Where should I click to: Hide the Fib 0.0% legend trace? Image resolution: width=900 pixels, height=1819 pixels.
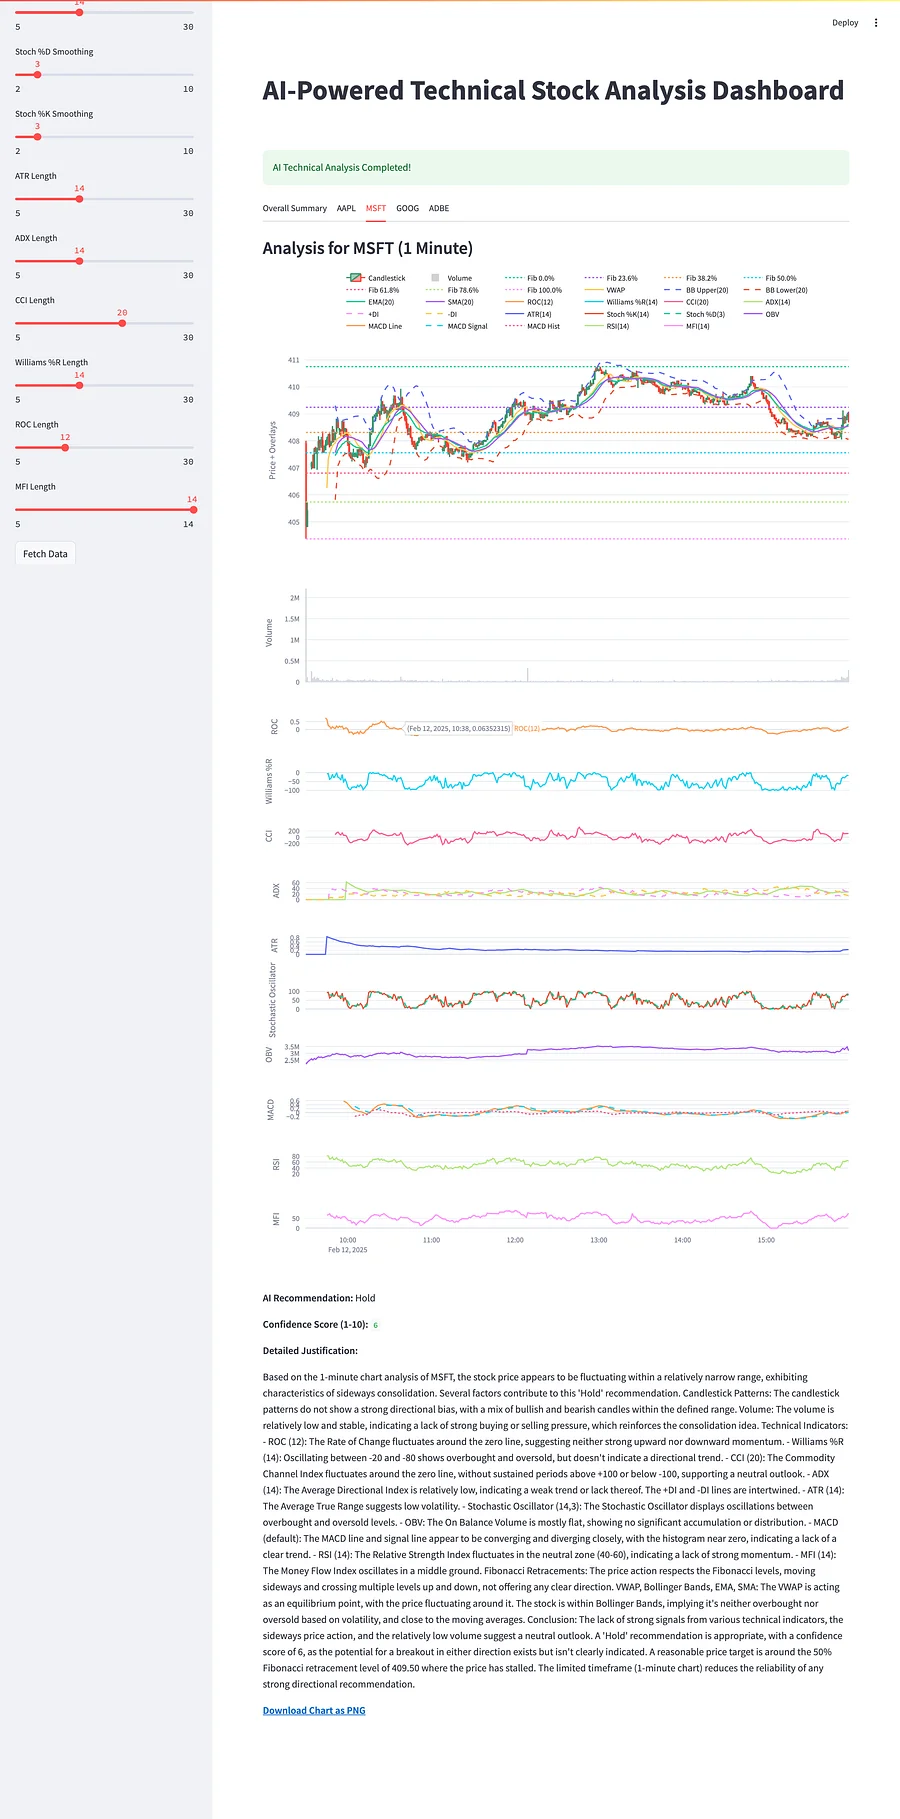click(530, 278)
